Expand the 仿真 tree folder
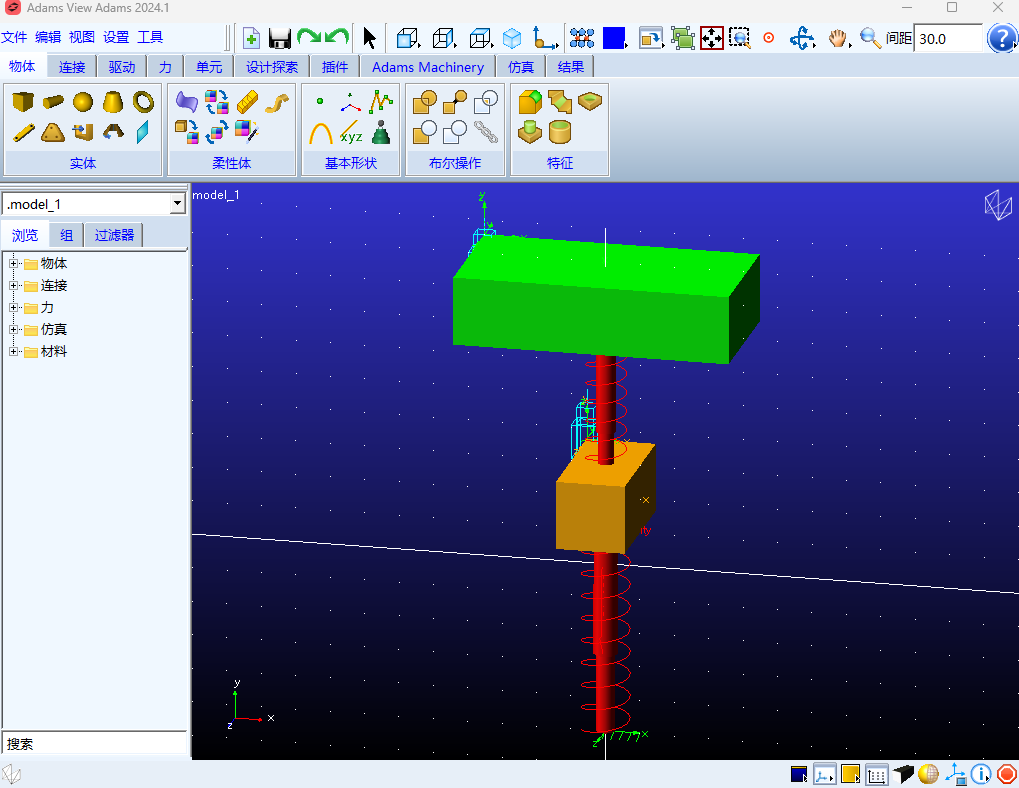The width and height of the screenshot is (1019, 788). (13, 329)
